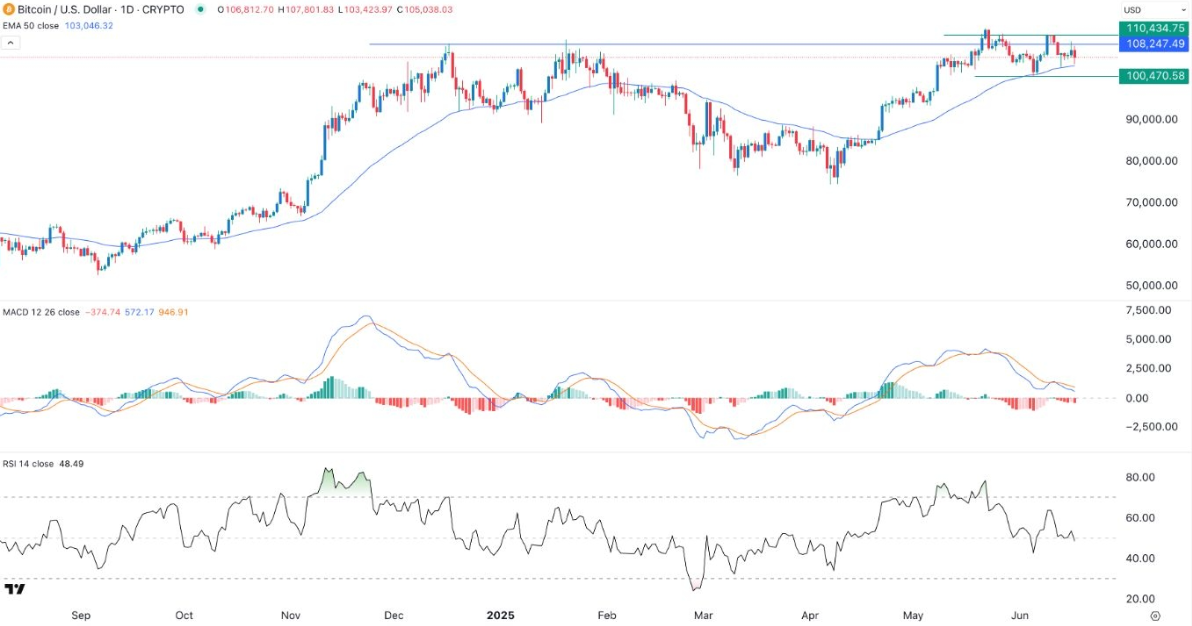This screenshot has height=626, width=1192.
Task: Click the MACD histogram value −374.74
Action: click(103, 312)
